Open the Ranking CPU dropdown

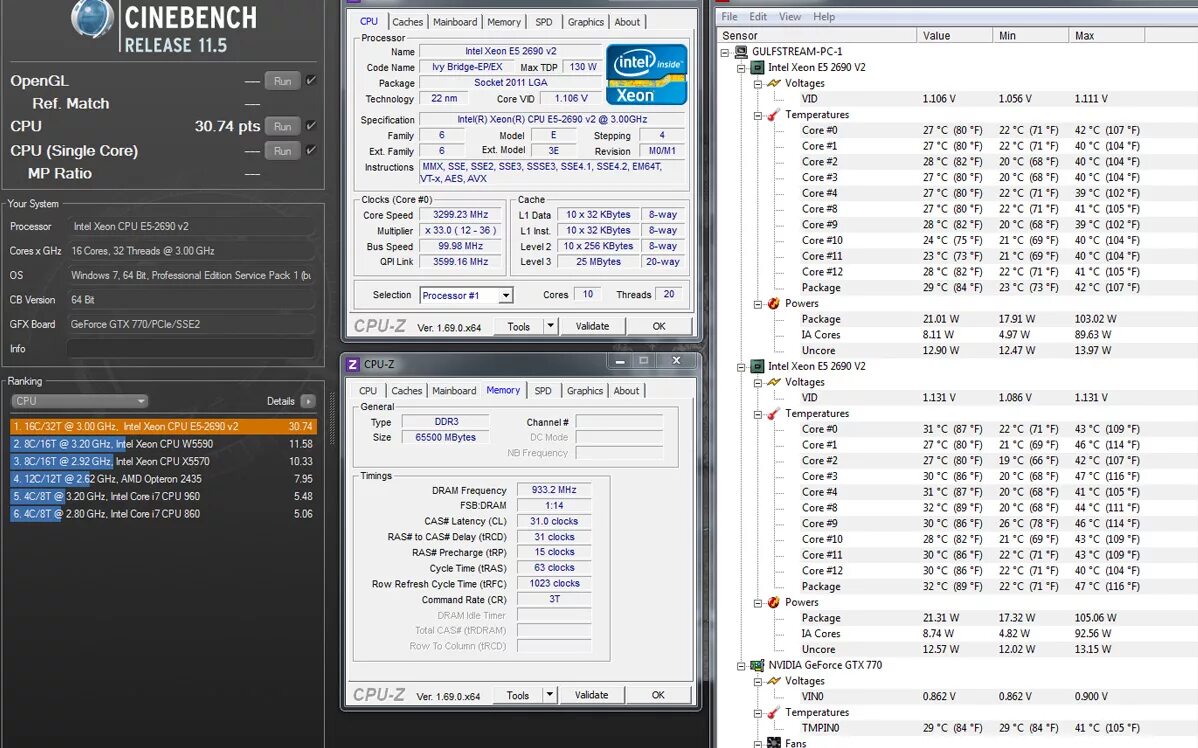[79, 401]
